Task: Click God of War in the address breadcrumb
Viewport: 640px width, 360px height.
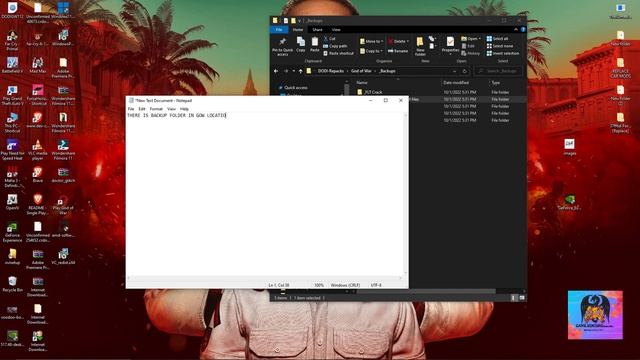Action: click(x=361, y=71)
